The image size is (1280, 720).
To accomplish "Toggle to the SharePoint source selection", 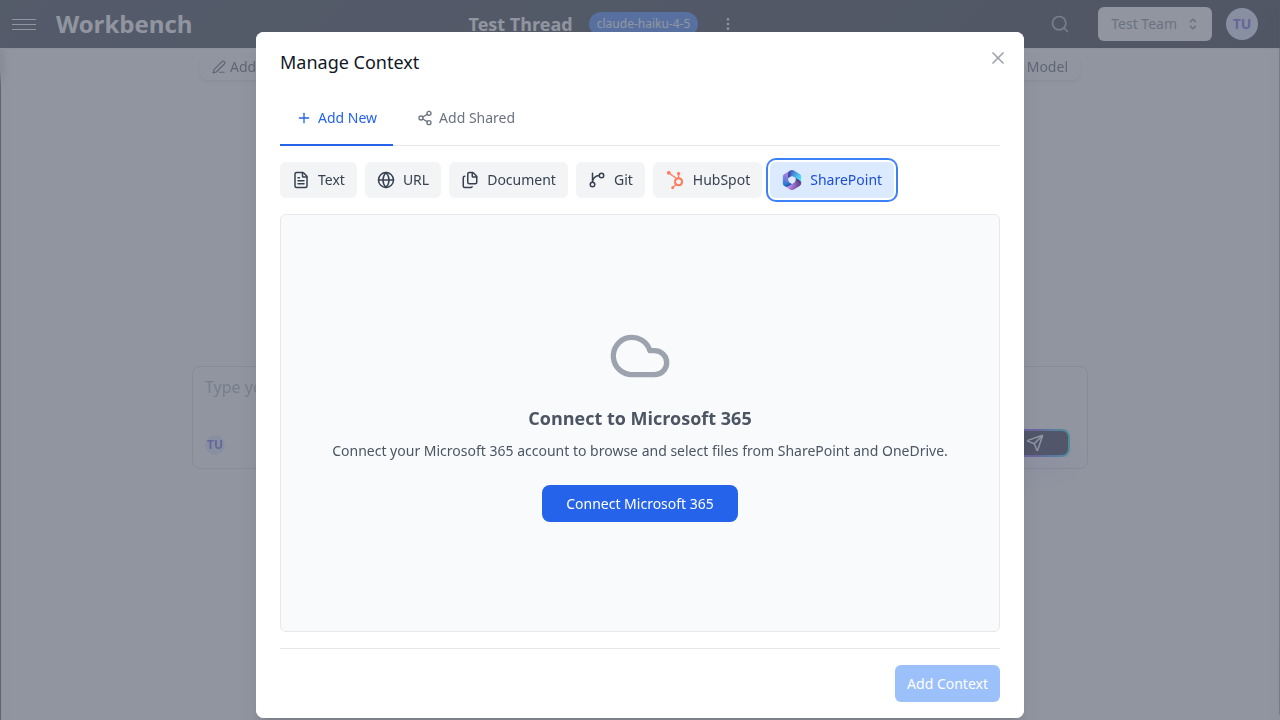I will point(831,180).
